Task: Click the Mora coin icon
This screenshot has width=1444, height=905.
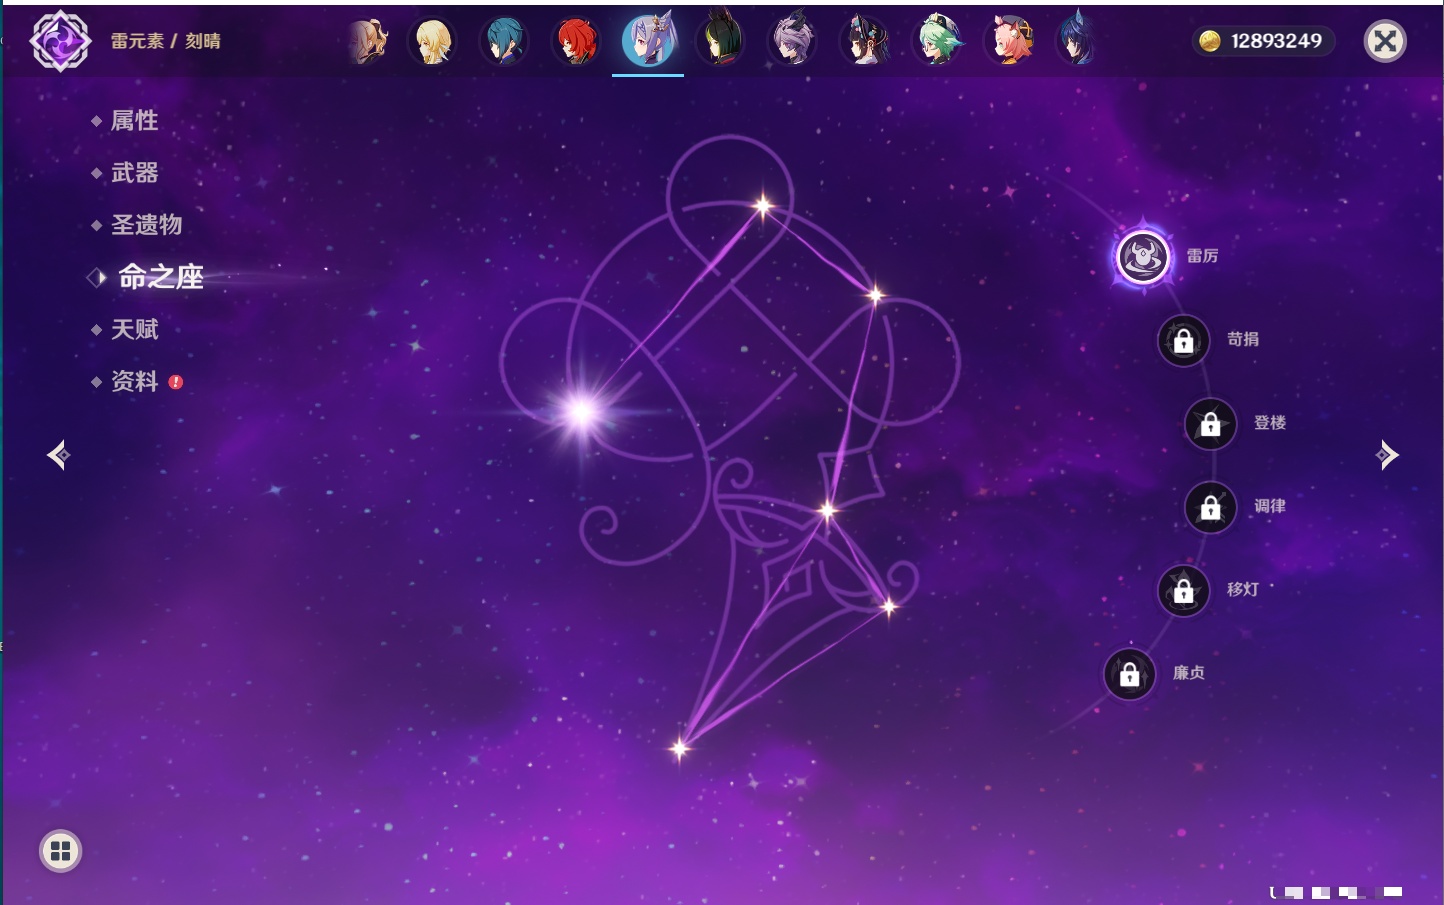Action: point(1210,41)
